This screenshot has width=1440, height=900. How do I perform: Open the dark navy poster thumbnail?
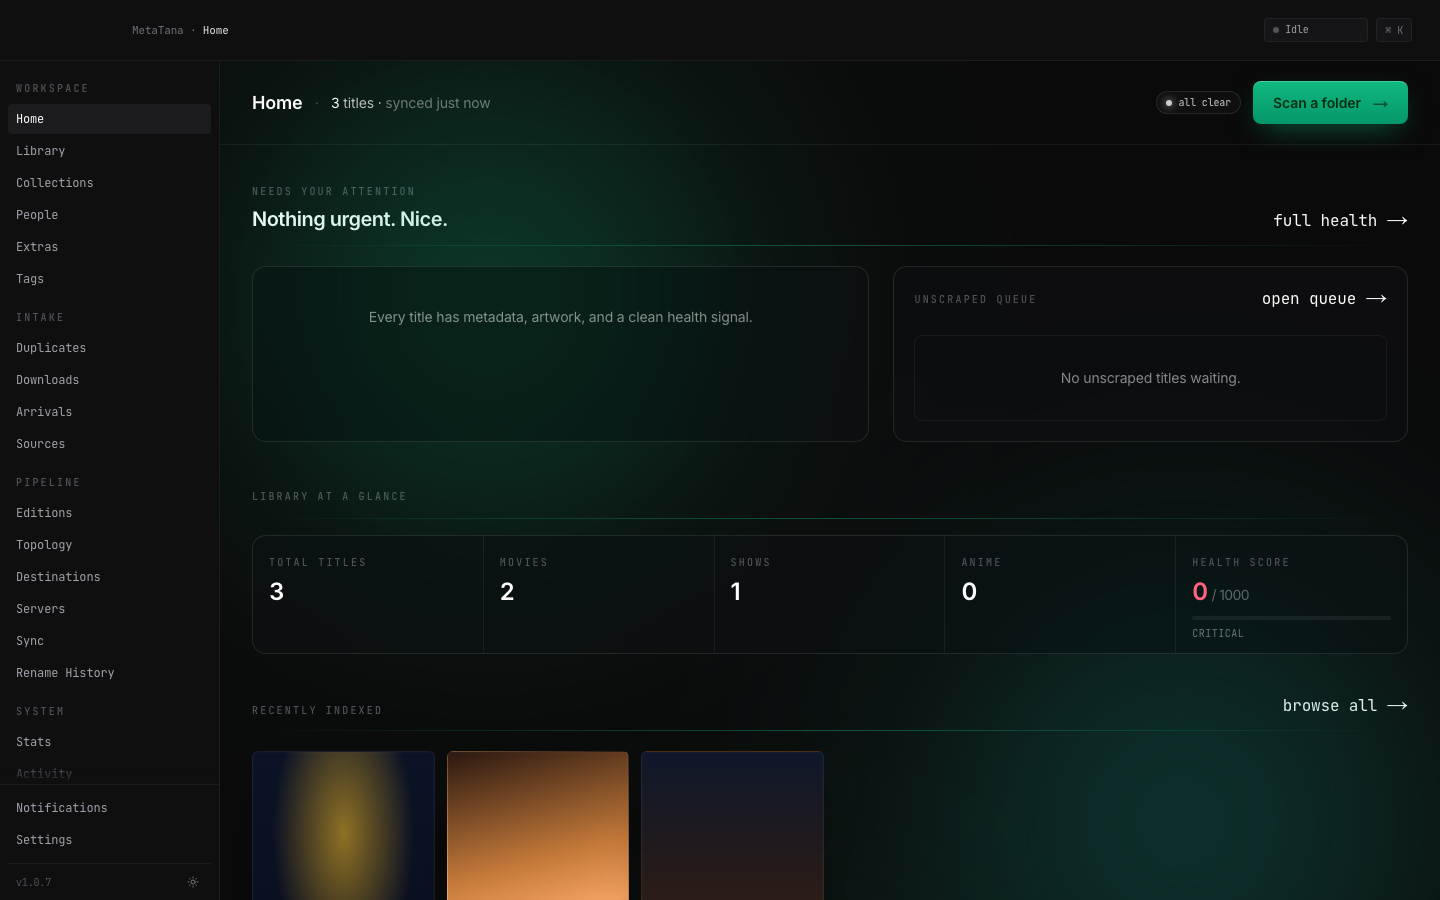pyautogui.click(x=732, y=826)
